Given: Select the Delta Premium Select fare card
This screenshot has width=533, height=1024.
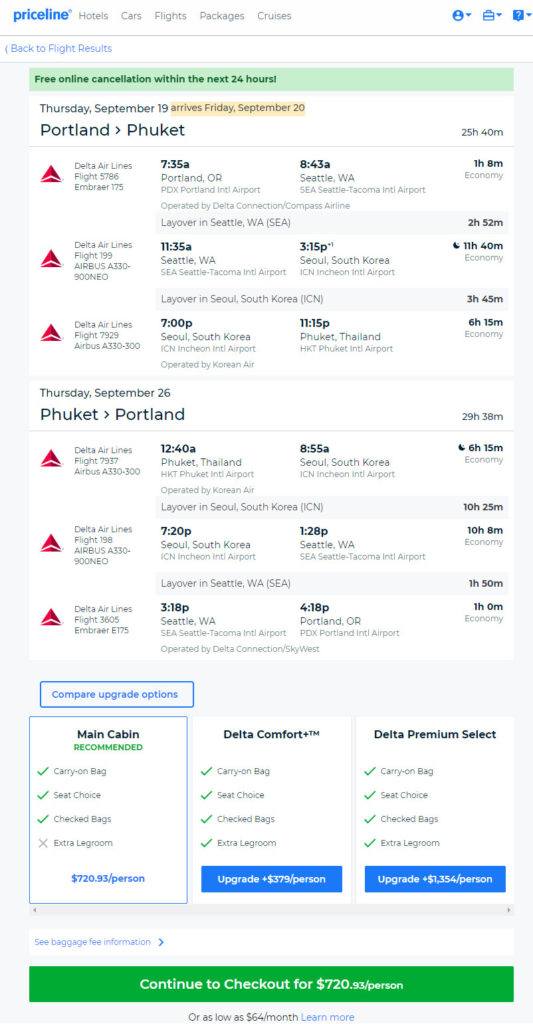Looking at the screenshot, I should (435, 810).
